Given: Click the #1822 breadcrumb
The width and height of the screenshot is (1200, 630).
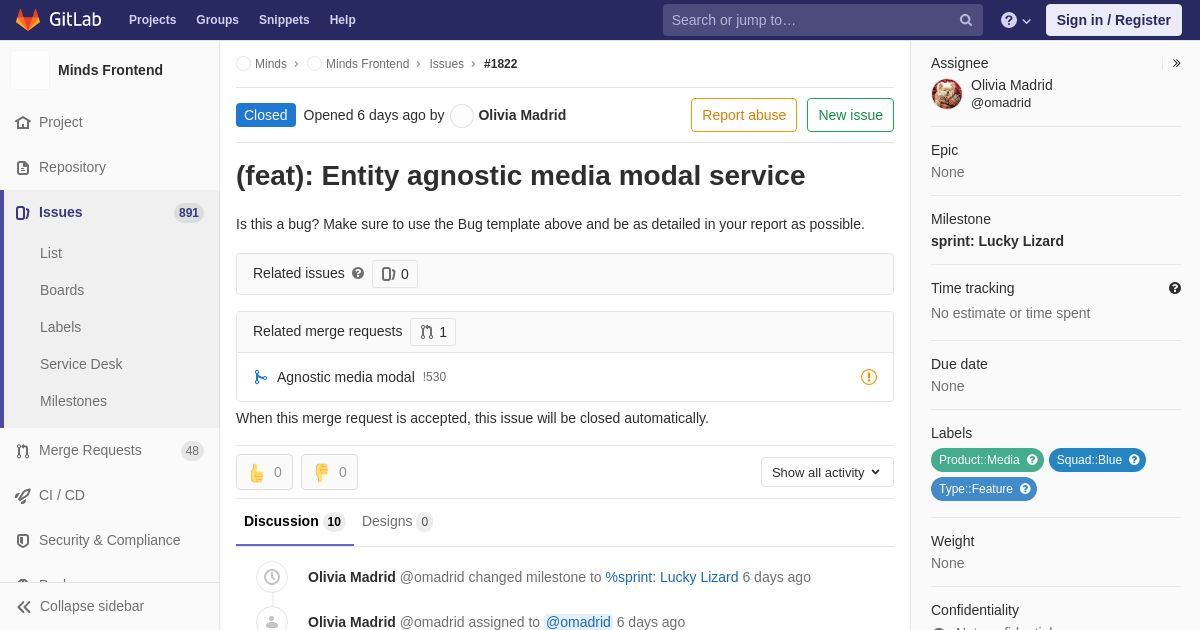Looking at the screenshot, I should pos(500,64).
